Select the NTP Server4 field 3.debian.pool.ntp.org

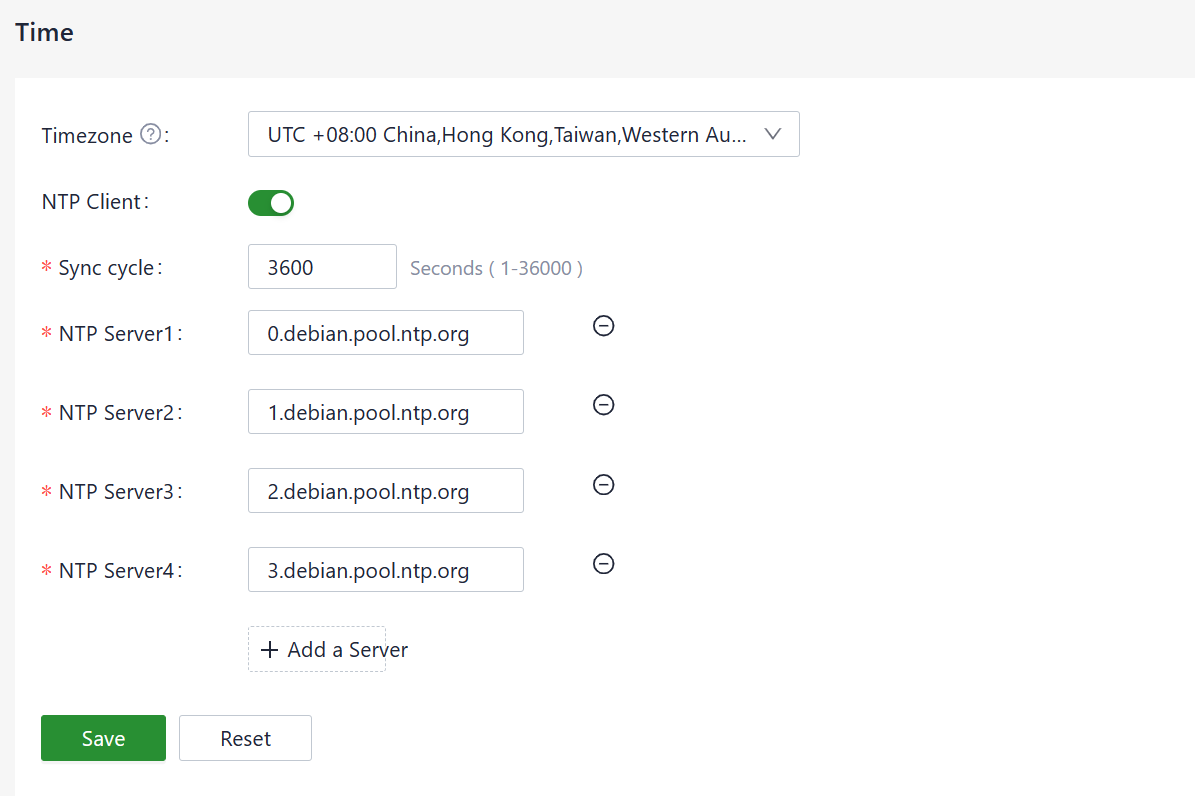point(385,570)
